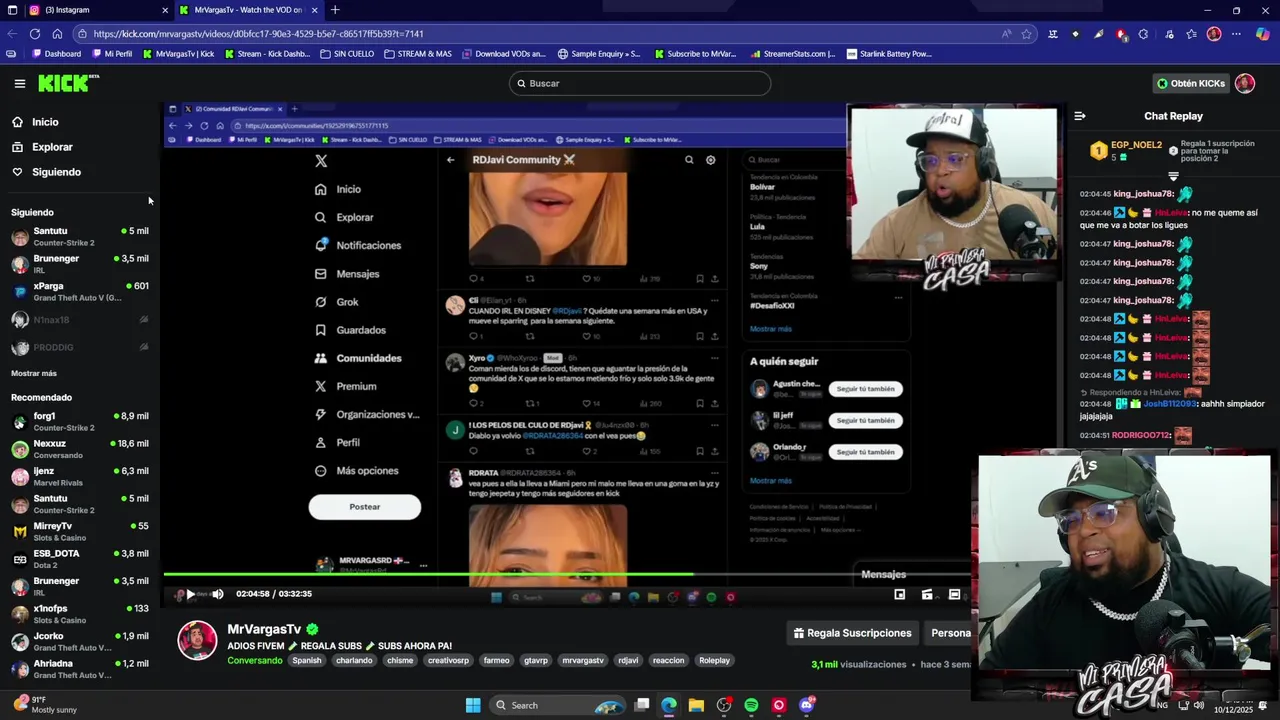Click JoshB112093 username in chat
The image size is (1280, 720).
(1169, 404)
